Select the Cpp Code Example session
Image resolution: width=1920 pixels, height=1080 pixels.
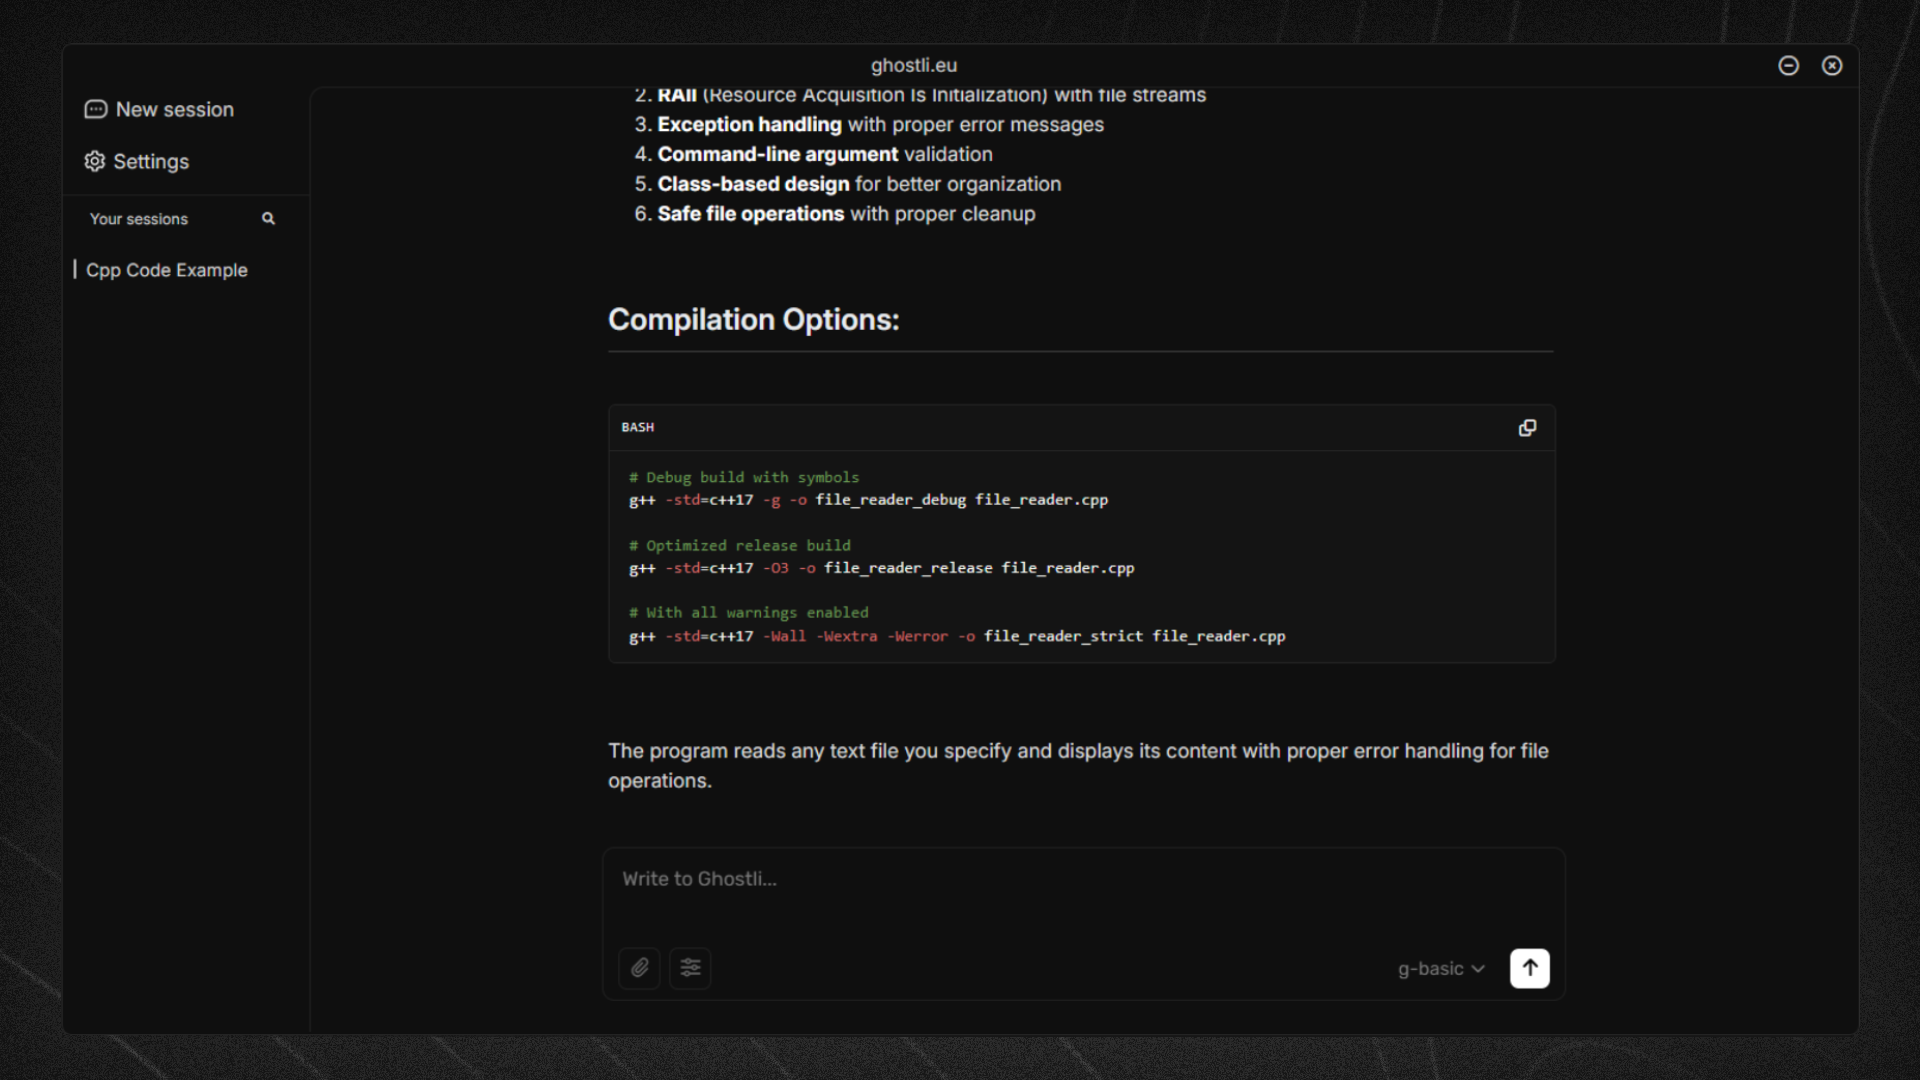coord(166,270)
